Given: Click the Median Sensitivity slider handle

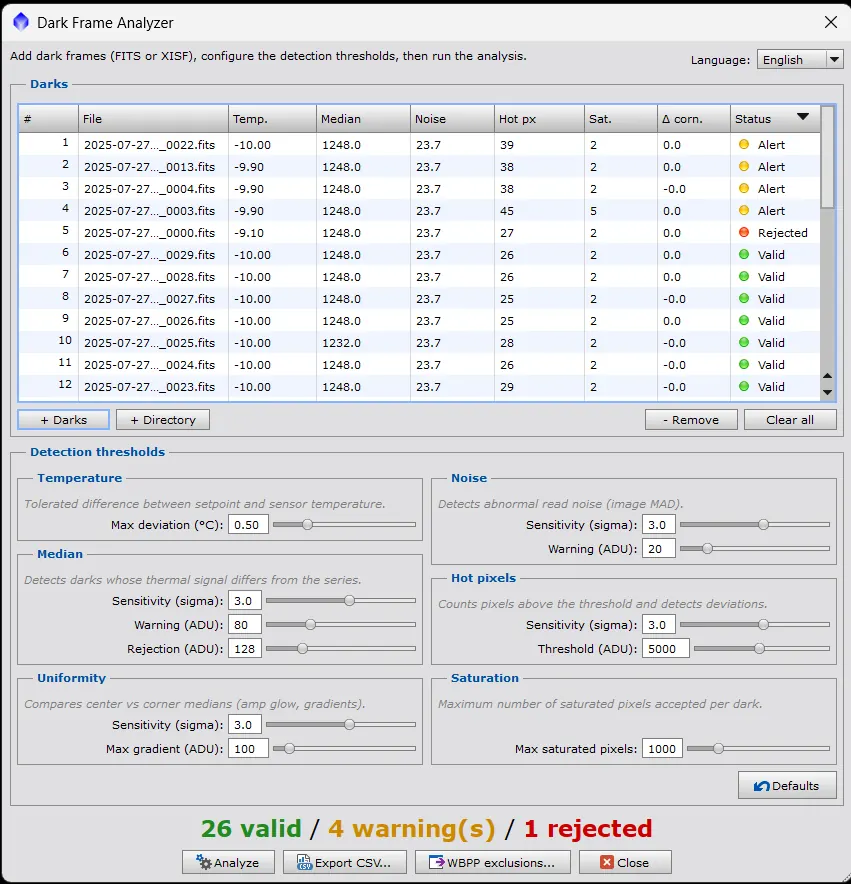Looking at the screenshot, I should point(350,600).
